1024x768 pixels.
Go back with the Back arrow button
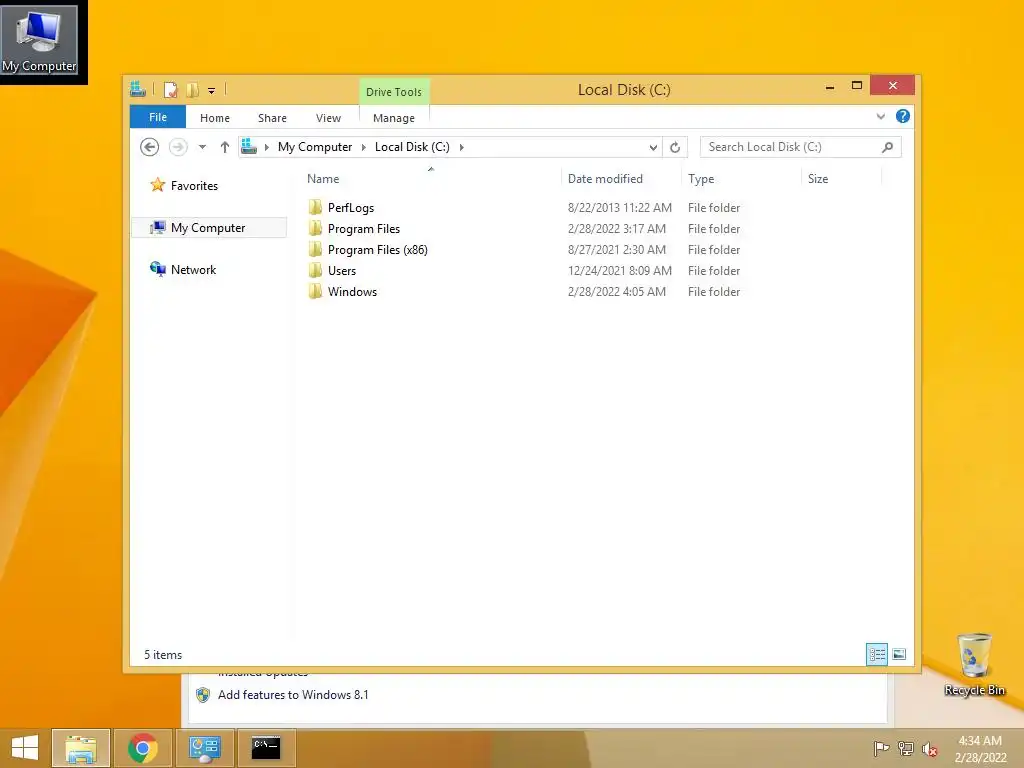click(x=150, y=147)
